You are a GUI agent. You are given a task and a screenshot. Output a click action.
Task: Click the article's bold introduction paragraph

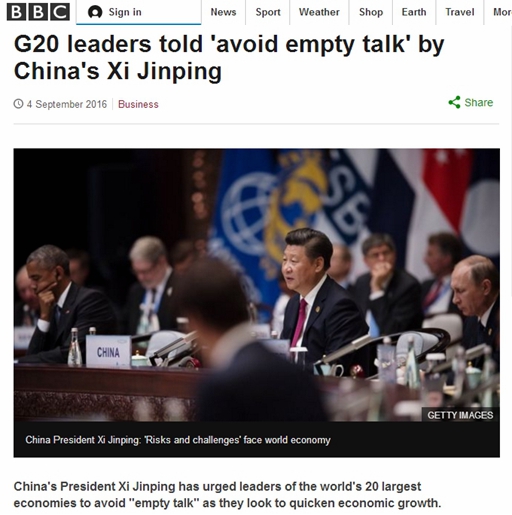227,495
